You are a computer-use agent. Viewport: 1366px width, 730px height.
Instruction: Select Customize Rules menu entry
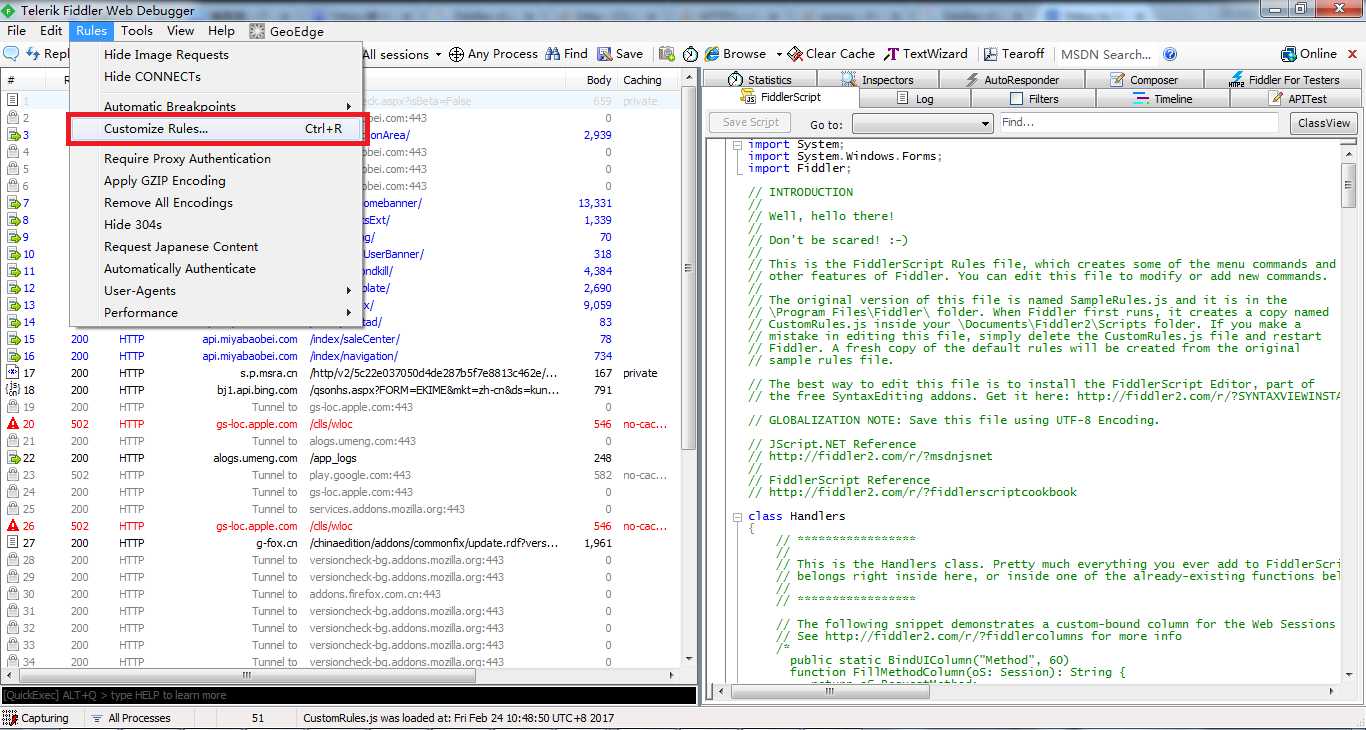[x=214, y=129]
